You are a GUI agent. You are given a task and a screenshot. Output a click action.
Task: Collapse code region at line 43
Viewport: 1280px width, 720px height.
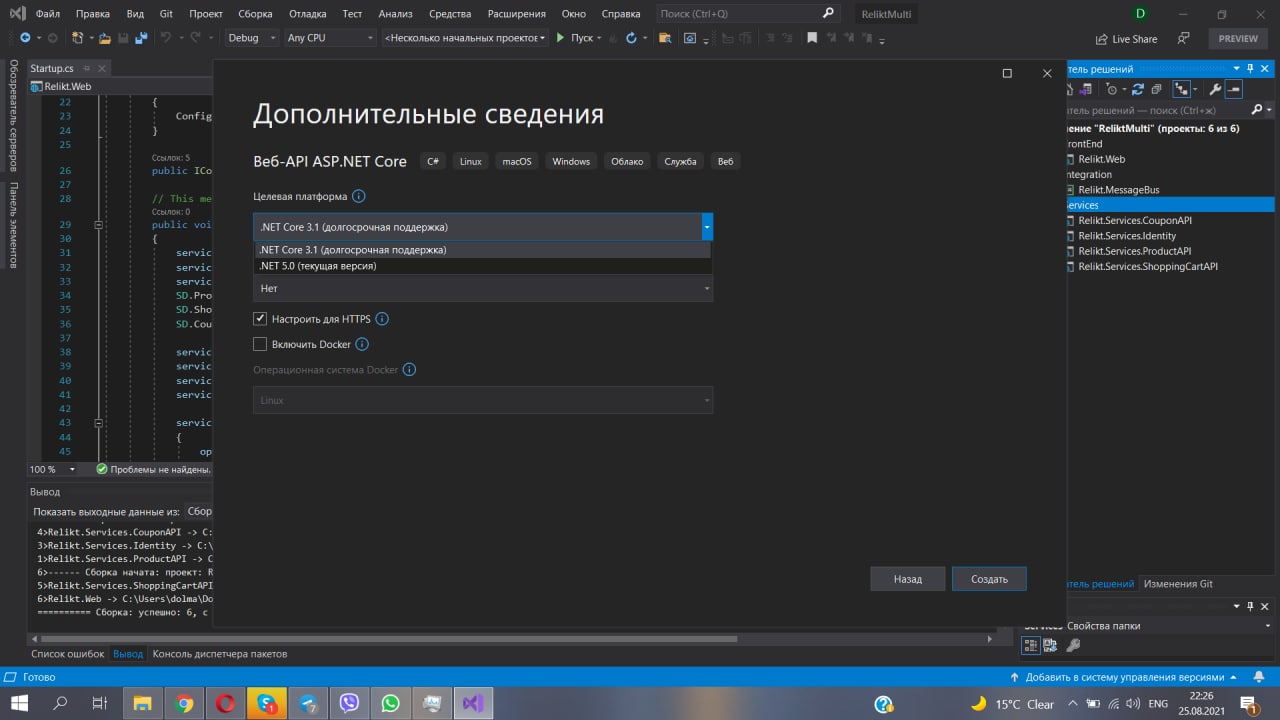click(x=98, y=423)
